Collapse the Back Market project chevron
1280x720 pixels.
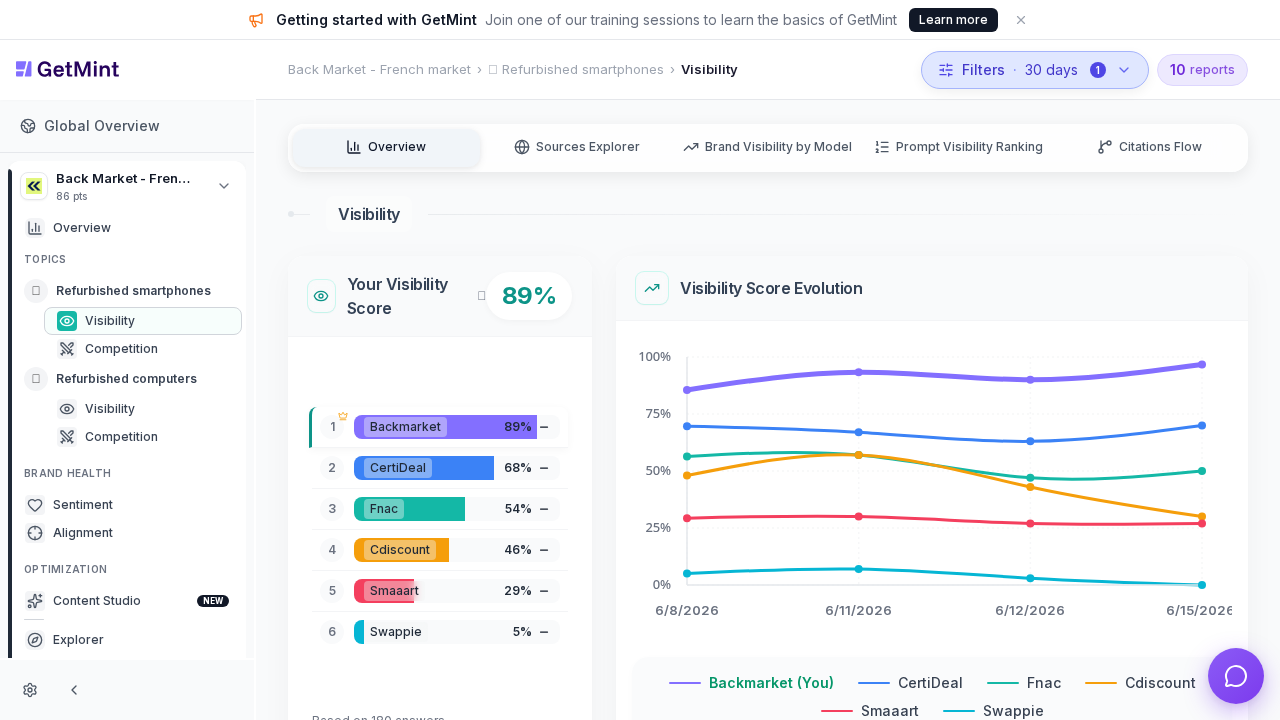[x=224, y=186]
